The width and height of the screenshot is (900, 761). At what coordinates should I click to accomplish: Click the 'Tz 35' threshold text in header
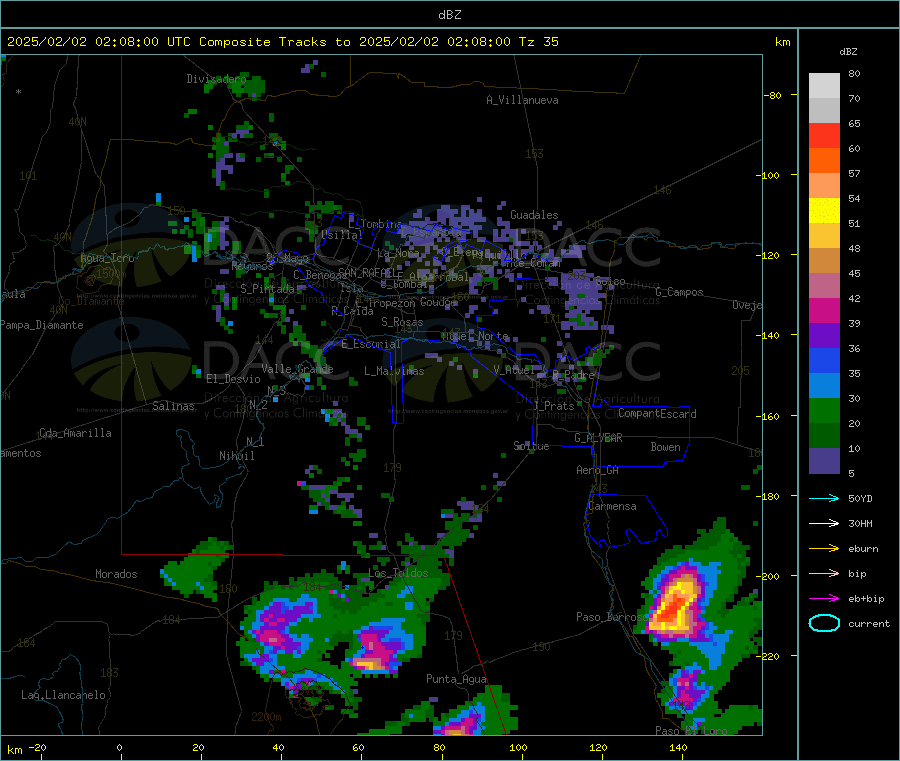point(538,42)
